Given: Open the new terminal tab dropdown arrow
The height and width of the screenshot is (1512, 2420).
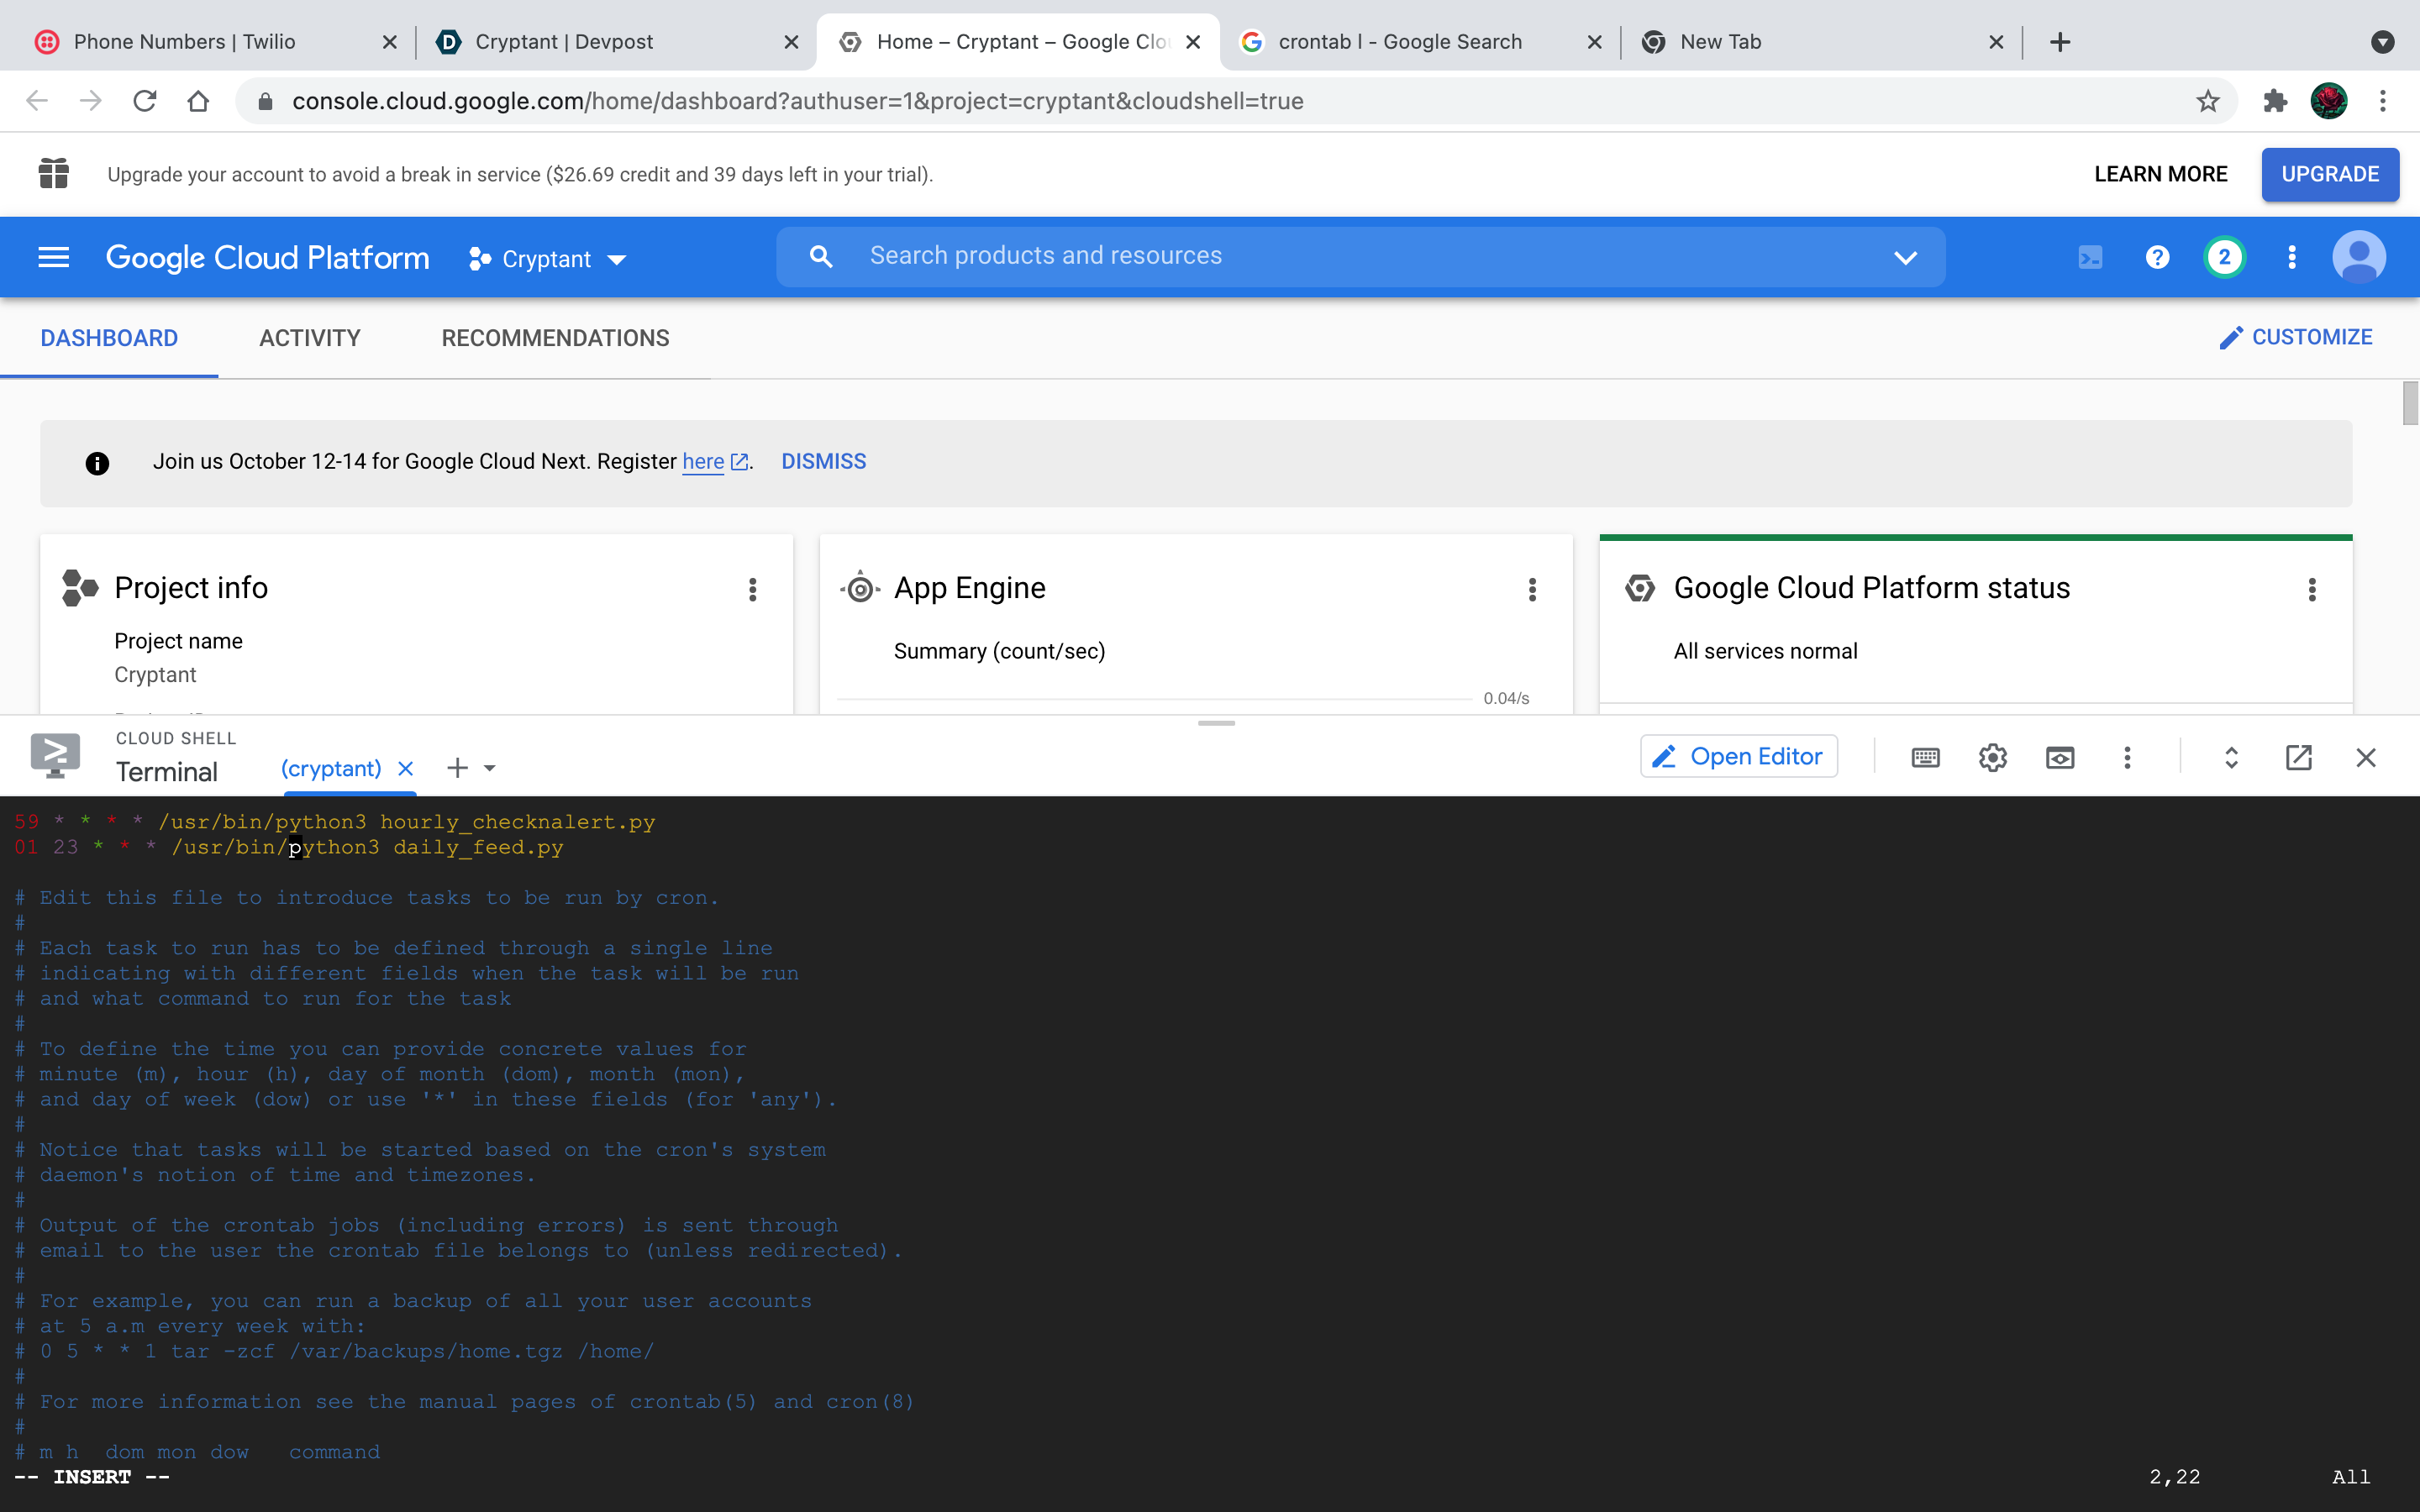Looking at the screenshot, I should click(490, 768).
